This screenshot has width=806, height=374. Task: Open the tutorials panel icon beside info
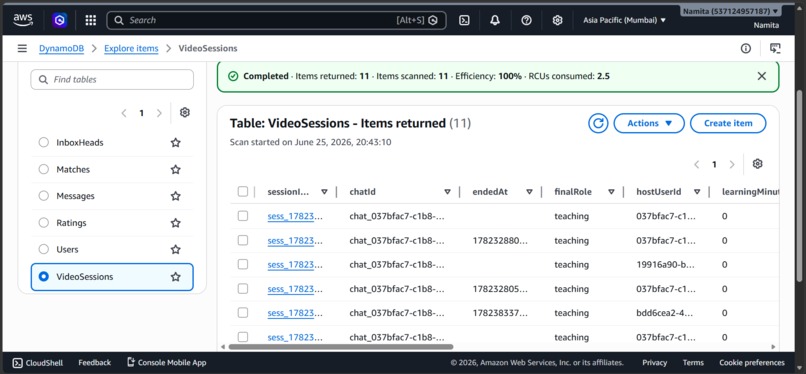(x=775, y=48)
